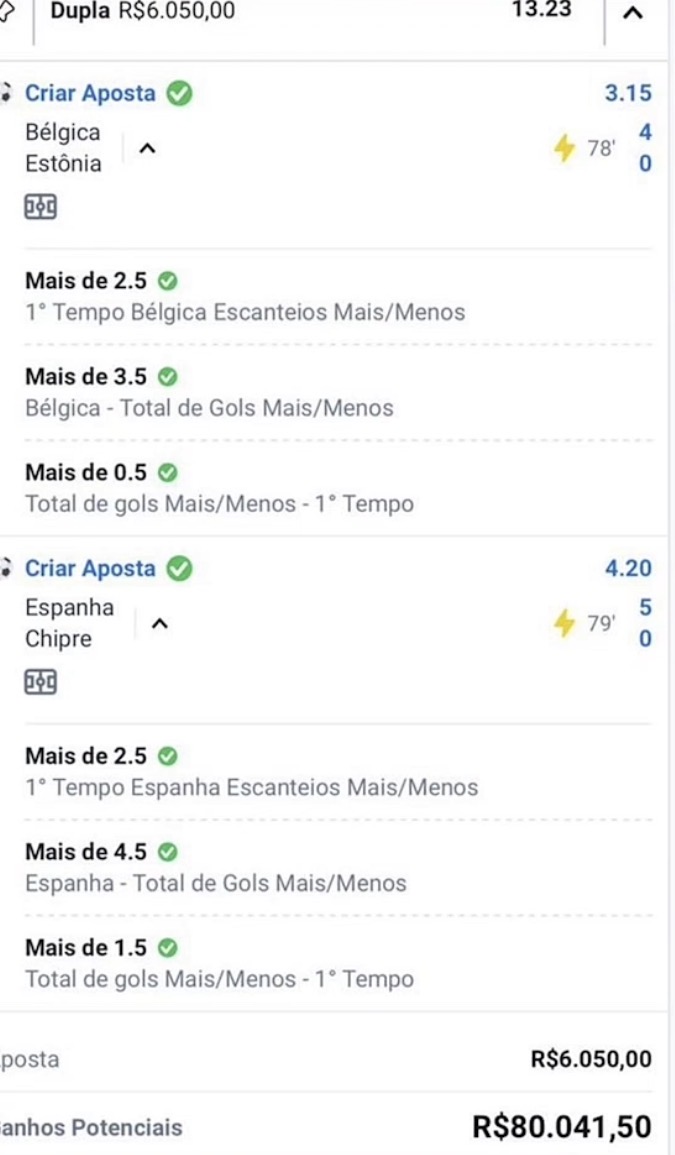This screenshot has height=1155, width=675.
Task: Click the Criar Aposta link for Bélgica
Action: [90, 93]
